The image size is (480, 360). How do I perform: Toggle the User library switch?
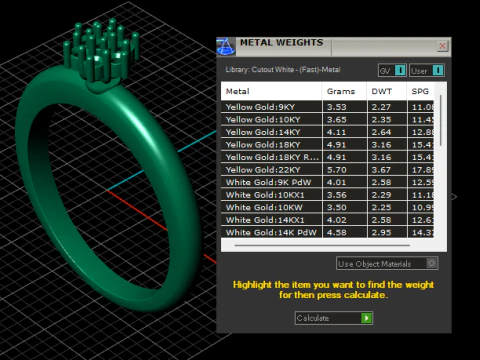(x=427, y=70)
